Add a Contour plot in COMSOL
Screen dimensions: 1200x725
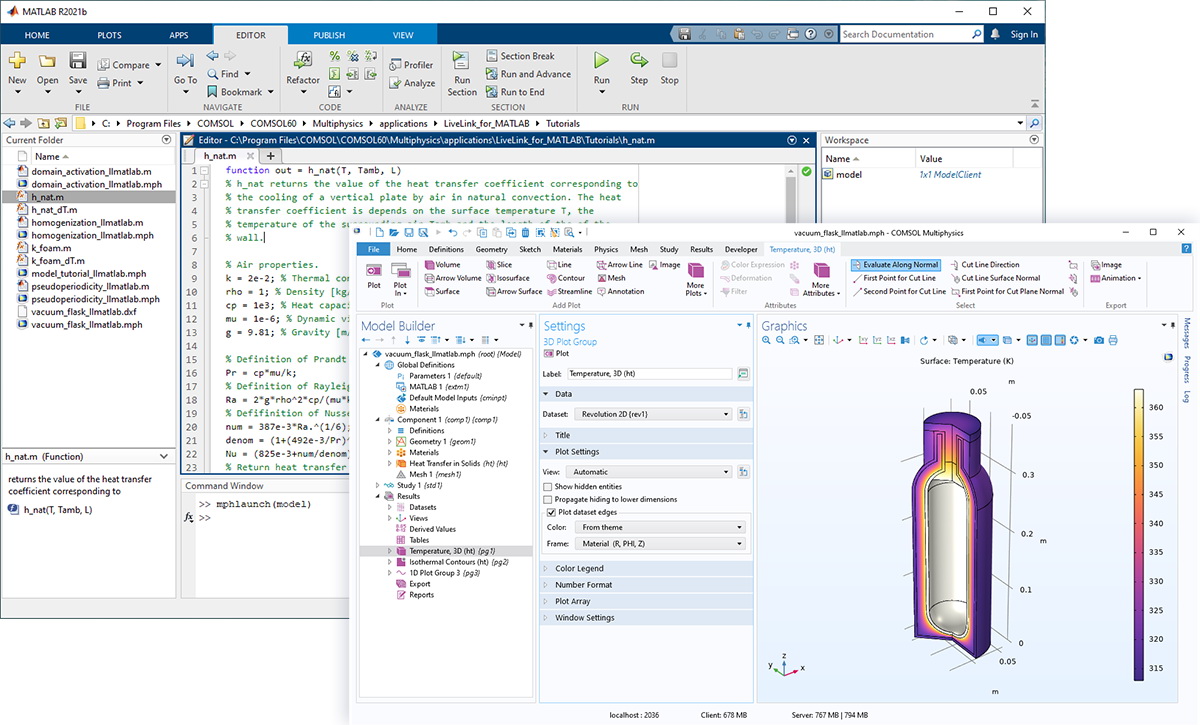point(565,278)
